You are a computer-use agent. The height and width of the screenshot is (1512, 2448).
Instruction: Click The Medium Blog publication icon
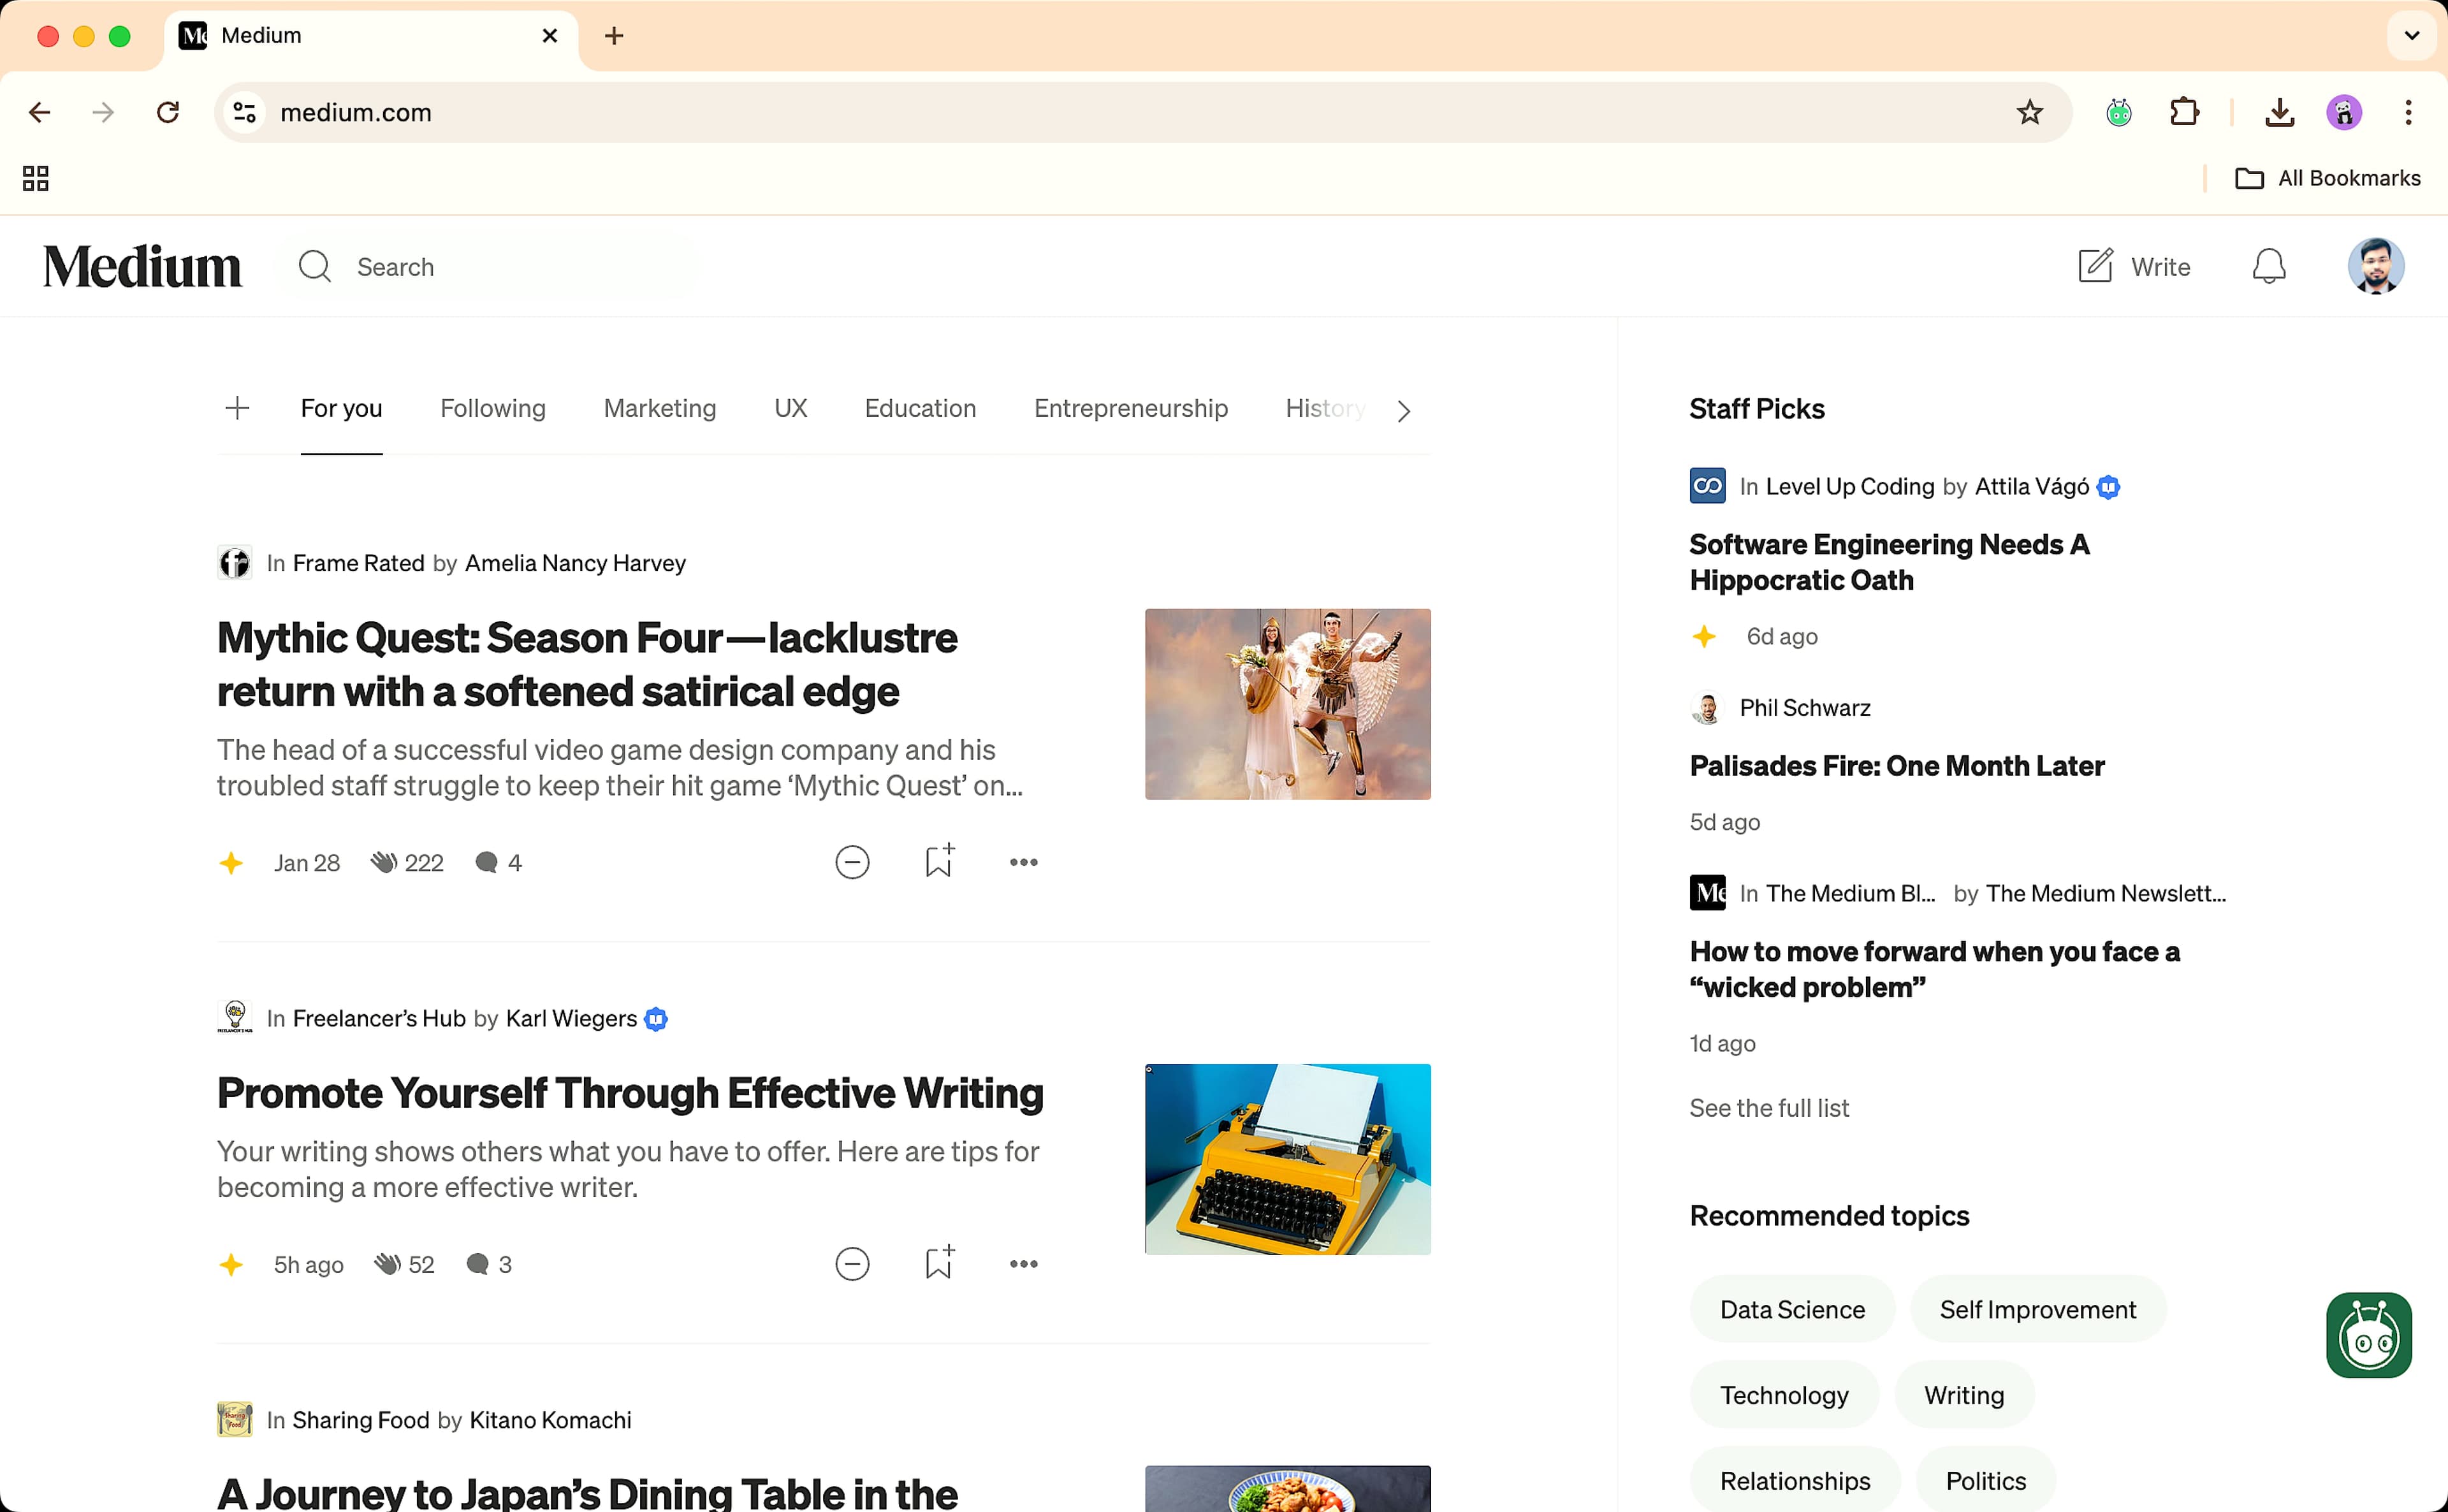(x=1707, y=893)
